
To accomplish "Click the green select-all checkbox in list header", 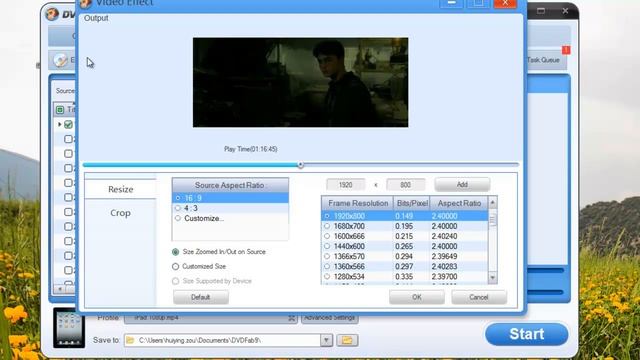I will click(x=60, y=109).
